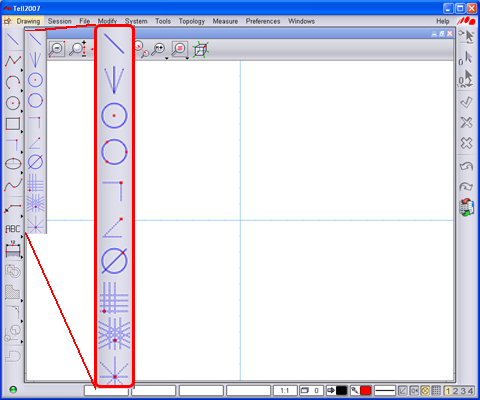Choose the rectangle tool in left toolbar

13,123
